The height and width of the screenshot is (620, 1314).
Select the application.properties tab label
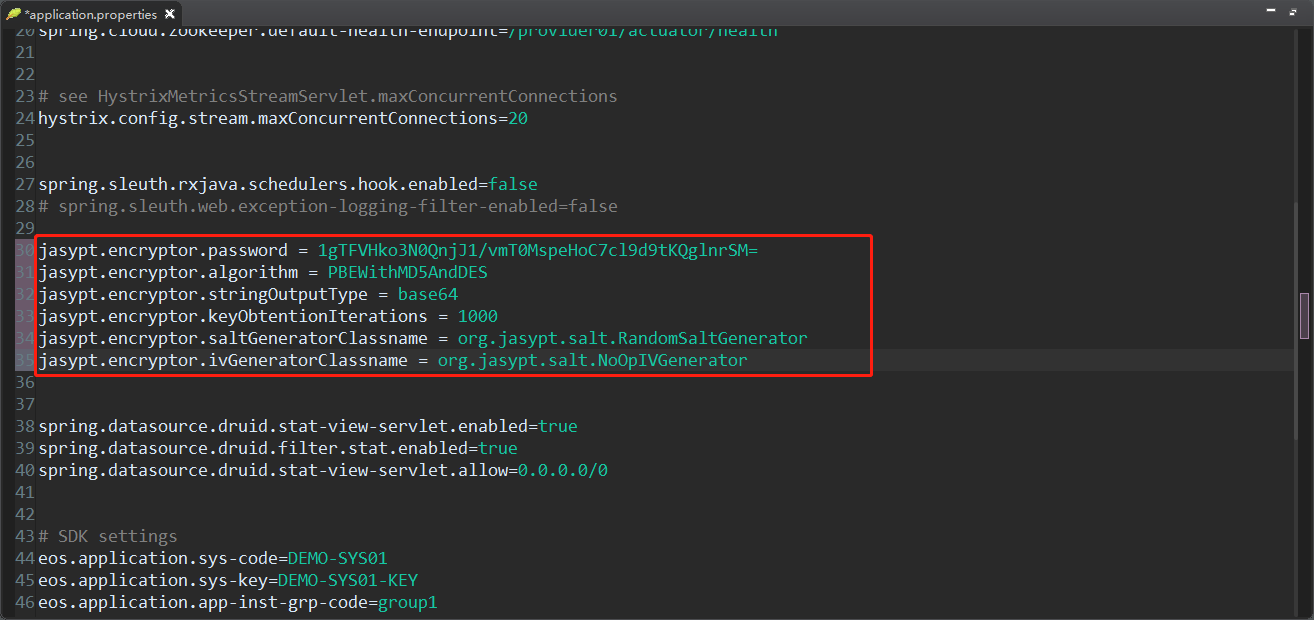(92, 14)
